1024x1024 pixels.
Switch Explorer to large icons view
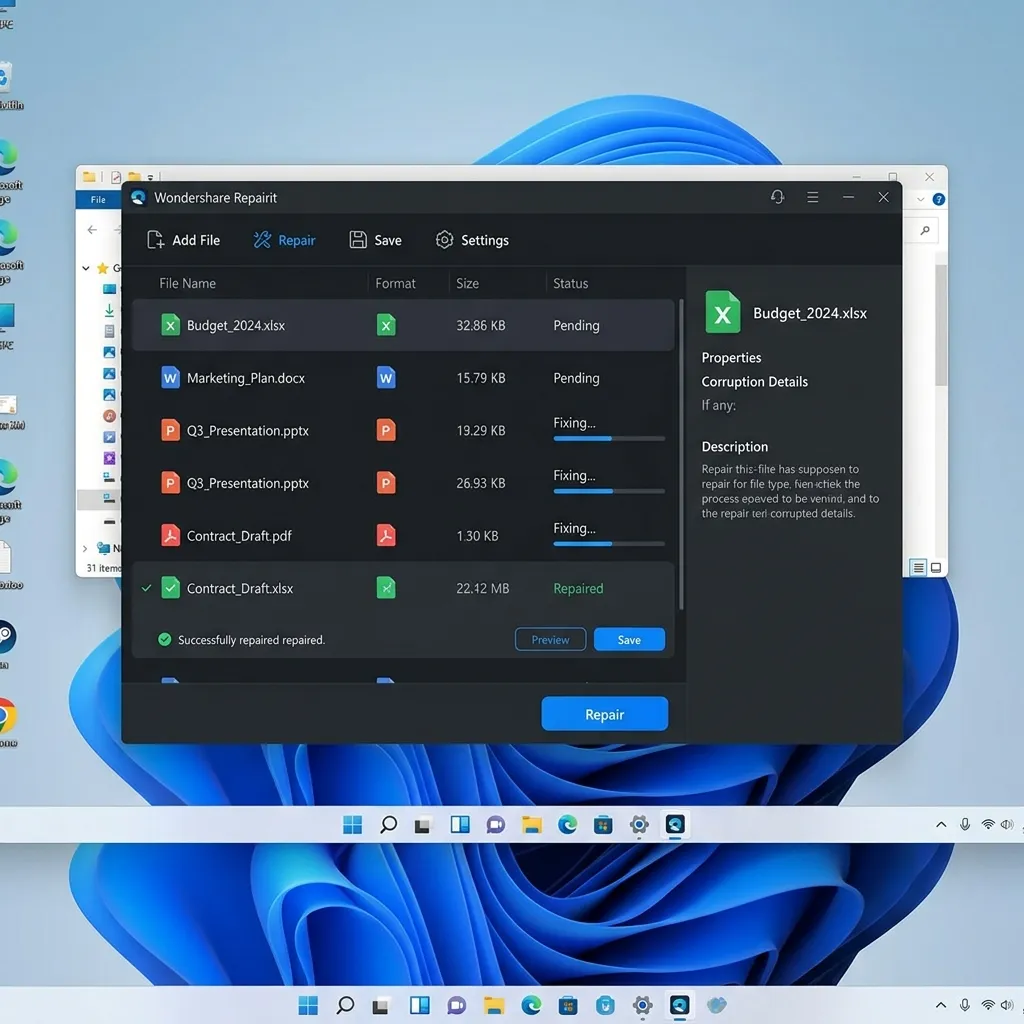point(936,568)
